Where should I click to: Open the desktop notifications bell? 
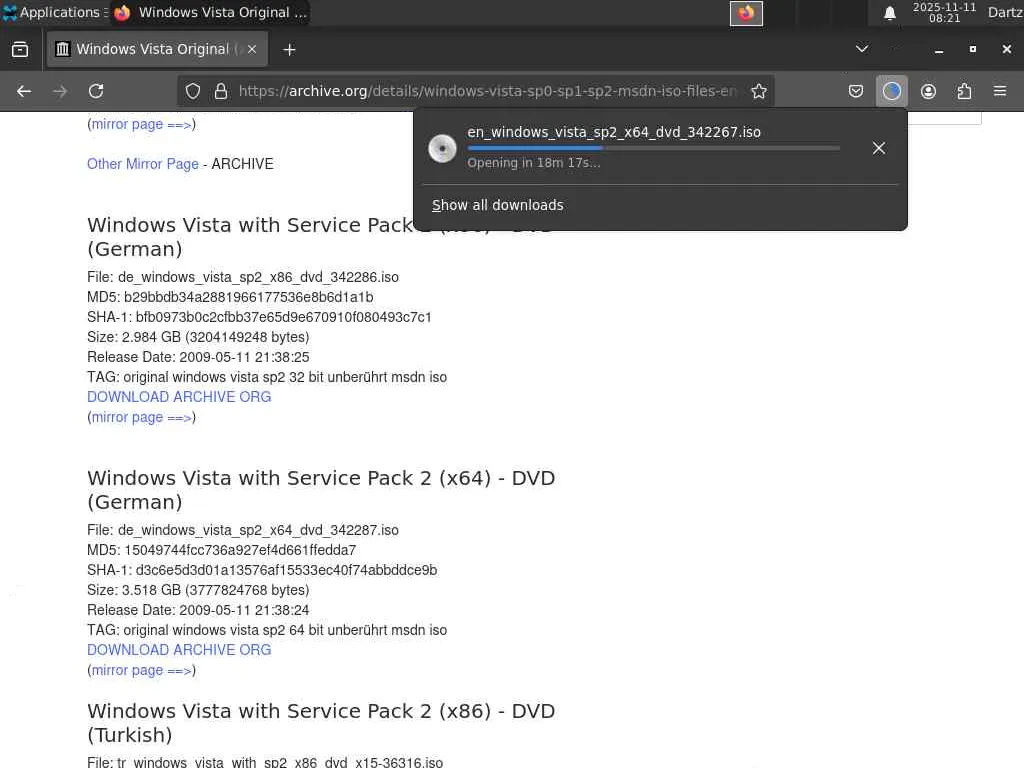tap(889, 13)
